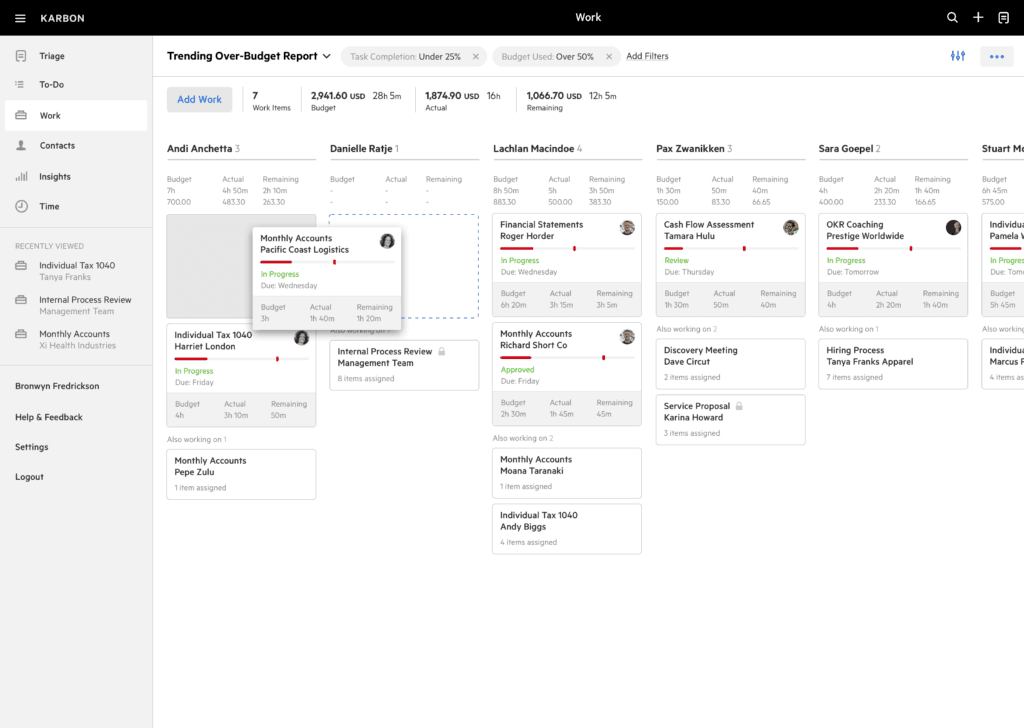Viewport: 1024px width, 728px height.
Task: Open Internal Process Review Management Team card
Action: click(404, 365)
